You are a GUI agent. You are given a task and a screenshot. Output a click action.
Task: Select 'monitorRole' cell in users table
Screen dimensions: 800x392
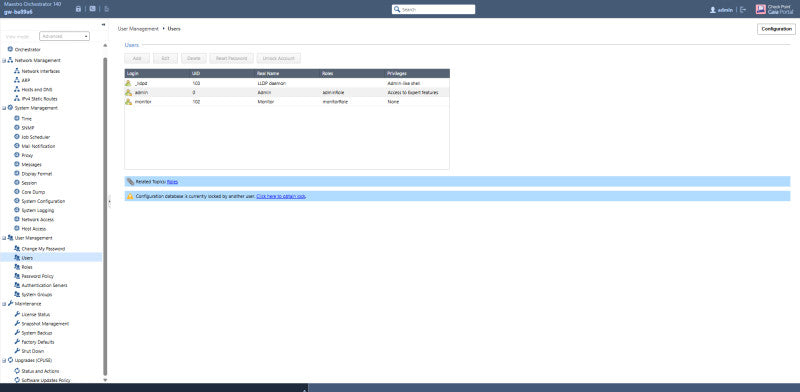[x=335, y=102]
